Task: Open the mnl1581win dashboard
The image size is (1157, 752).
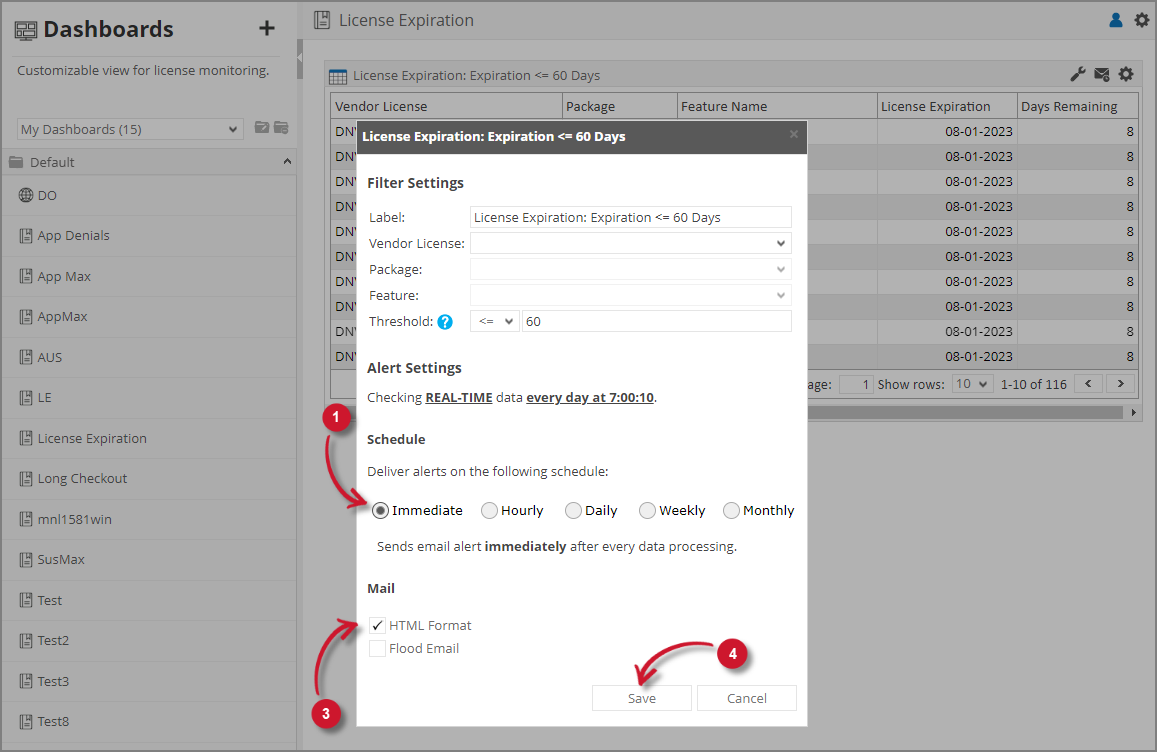Action: pyautogui.click(x=149, y=520)
